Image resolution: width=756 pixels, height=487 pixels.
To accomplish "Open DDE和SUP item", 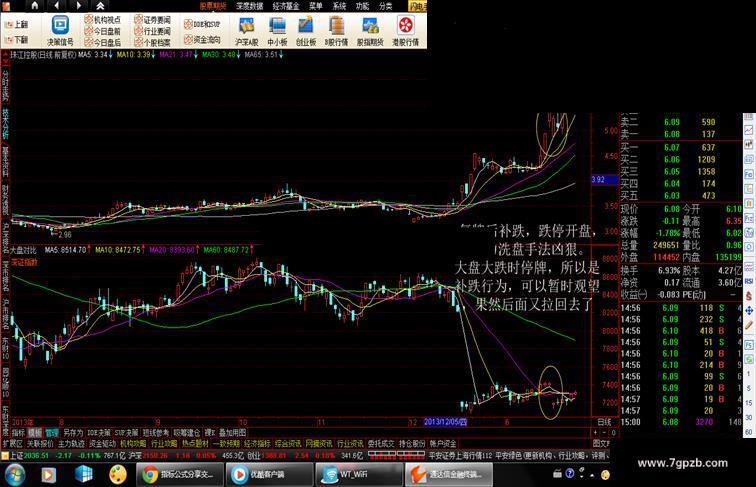I will [202, 24].
